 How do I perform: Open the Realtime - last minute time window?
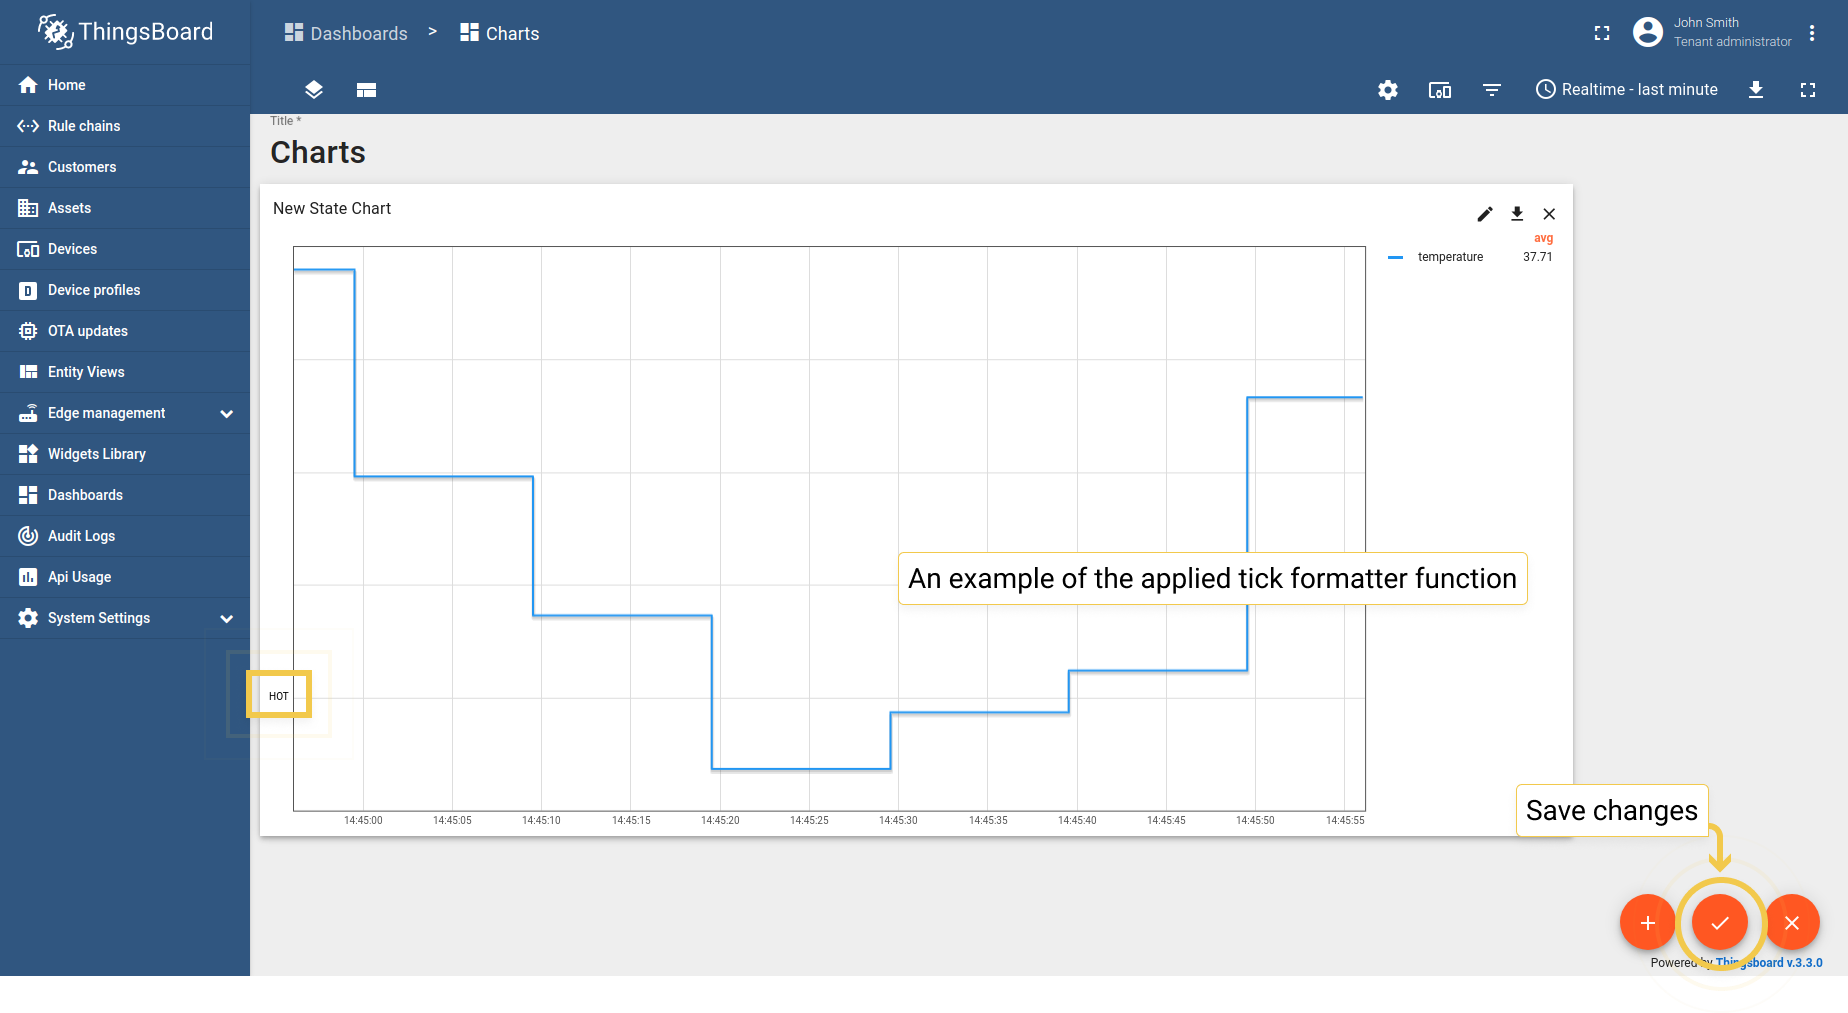click(x=1627, y=90)
